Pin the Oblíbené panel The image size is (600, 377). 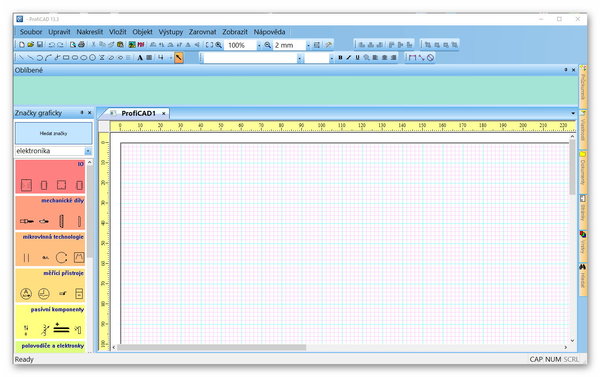(x=566, y=70)
